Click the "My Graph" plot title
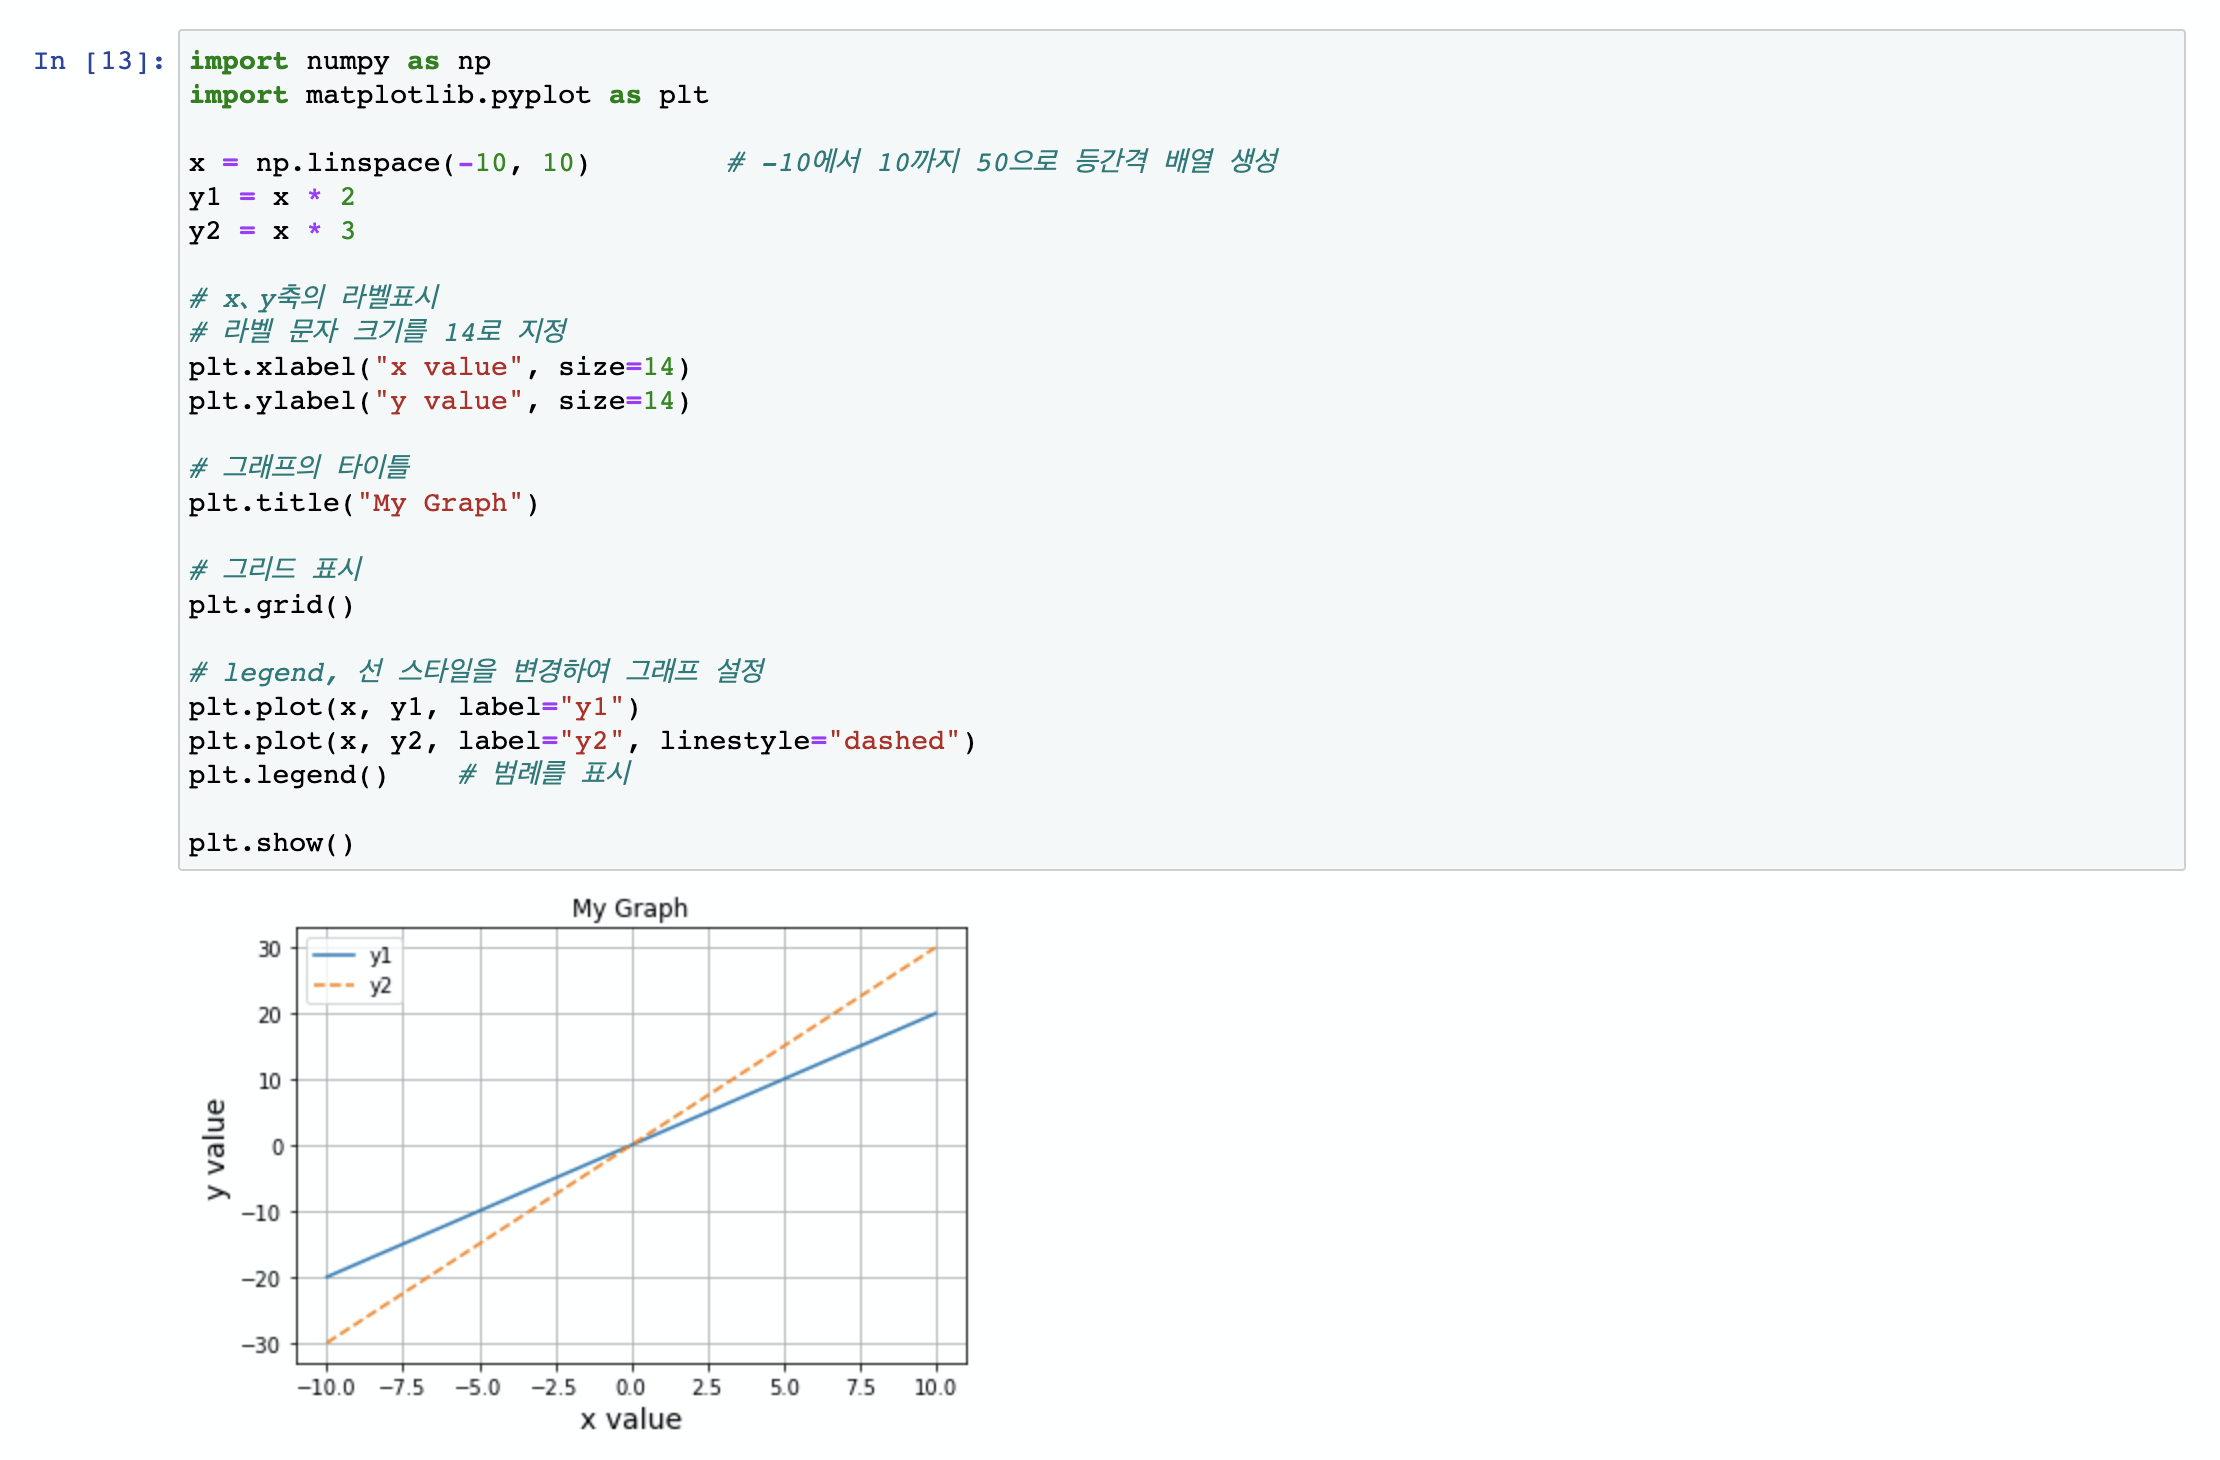The image size is (2220, 1460). tap(629, 908)
